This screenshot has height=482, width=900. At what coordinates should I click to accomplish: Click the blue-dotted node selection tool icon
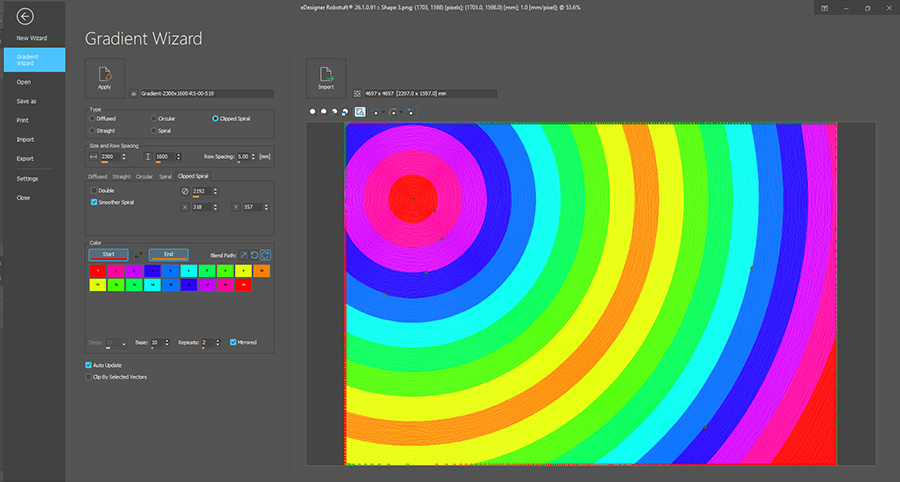[375, 112]
